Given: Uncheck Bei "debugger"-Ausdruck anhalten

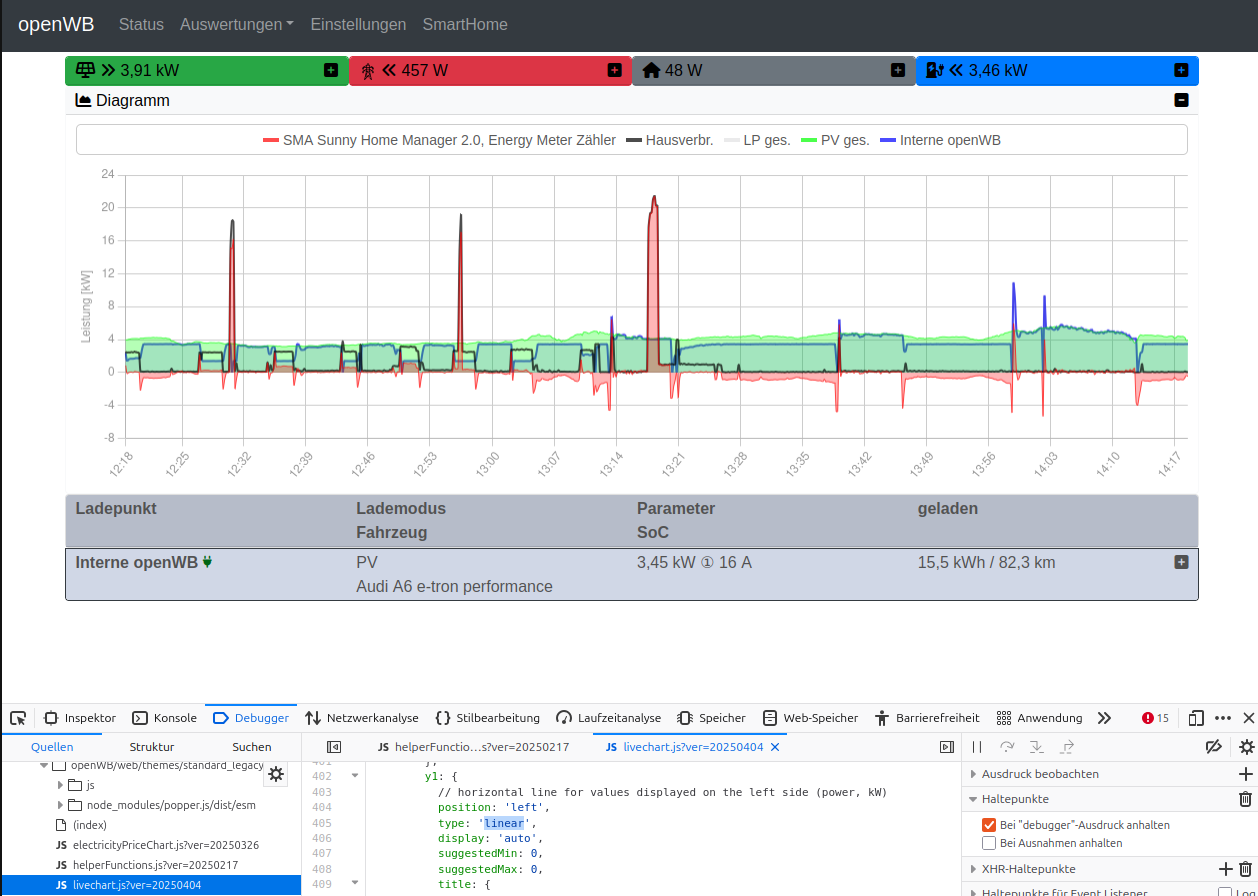Looking at the screenshot, I should point(988,824).
